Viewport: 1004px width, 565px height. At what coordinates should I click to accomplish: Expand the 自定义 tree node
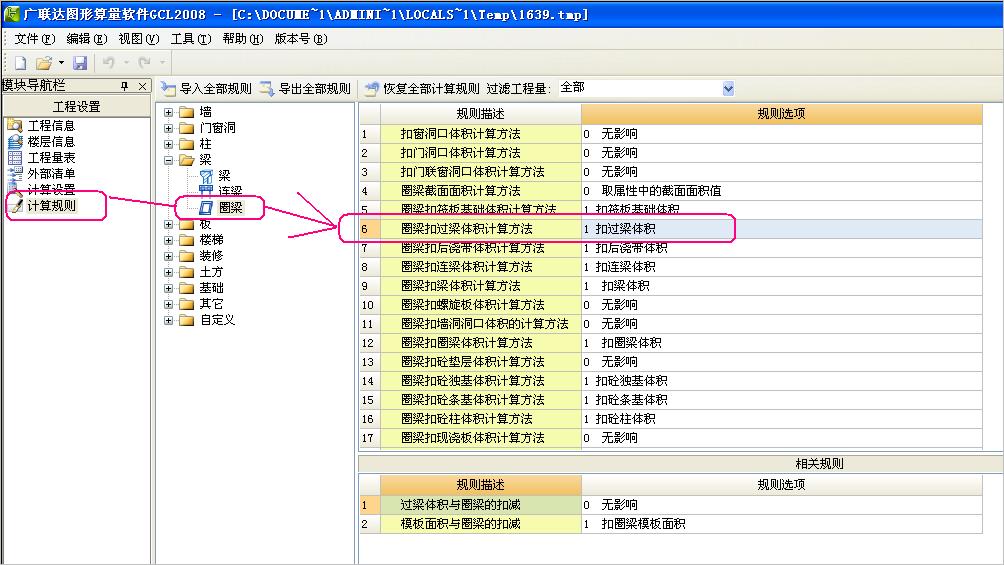[168, 320]
